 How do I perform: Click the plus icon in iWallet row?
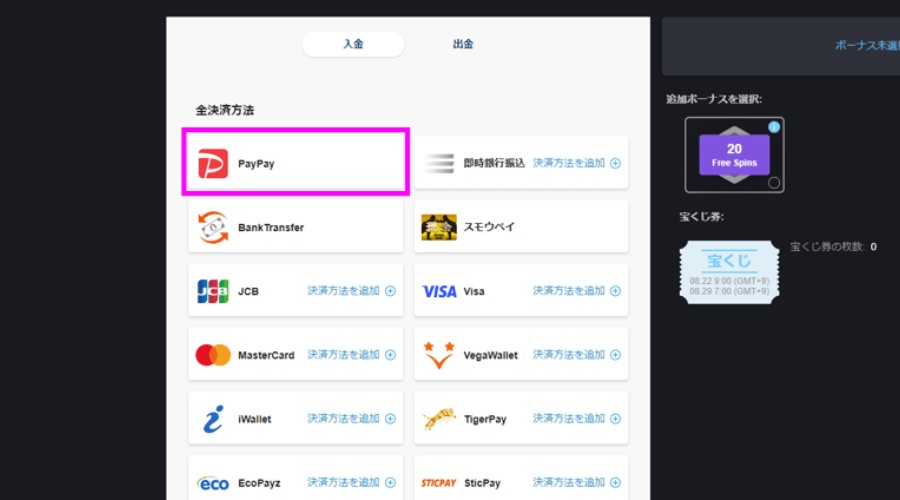click(390, 418)
